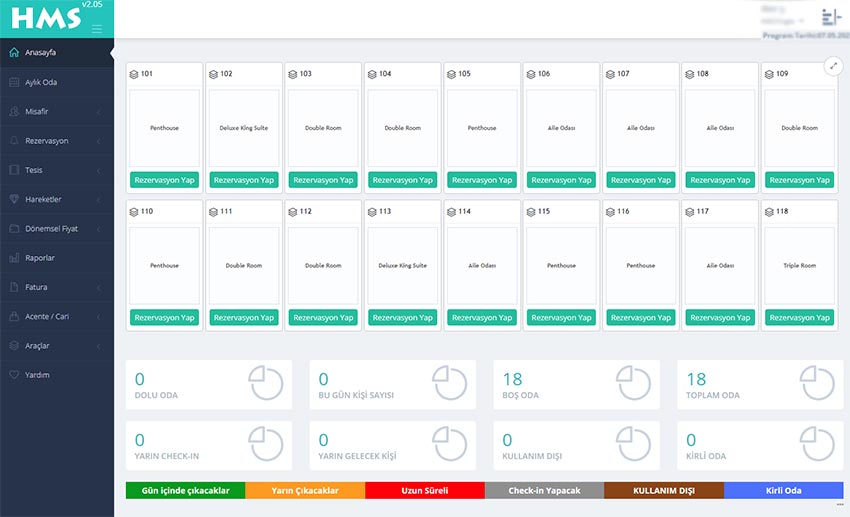The height and width of the screenshot is (517, 850).
Task: Open the Raporlar menu item
Action: click(x=57, y=258)
